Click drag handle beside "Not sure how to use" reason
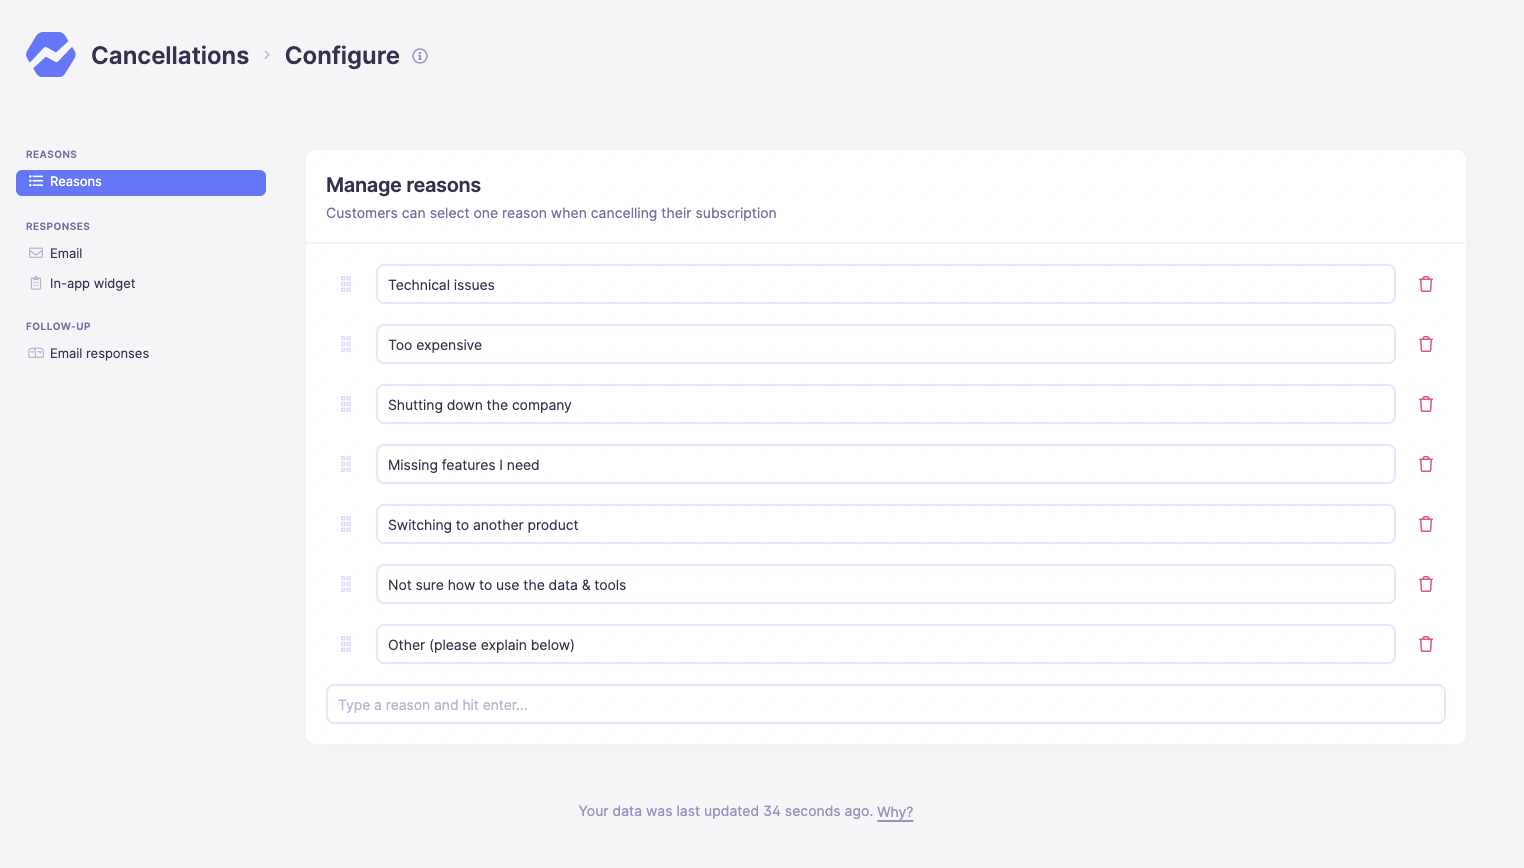 346,584
